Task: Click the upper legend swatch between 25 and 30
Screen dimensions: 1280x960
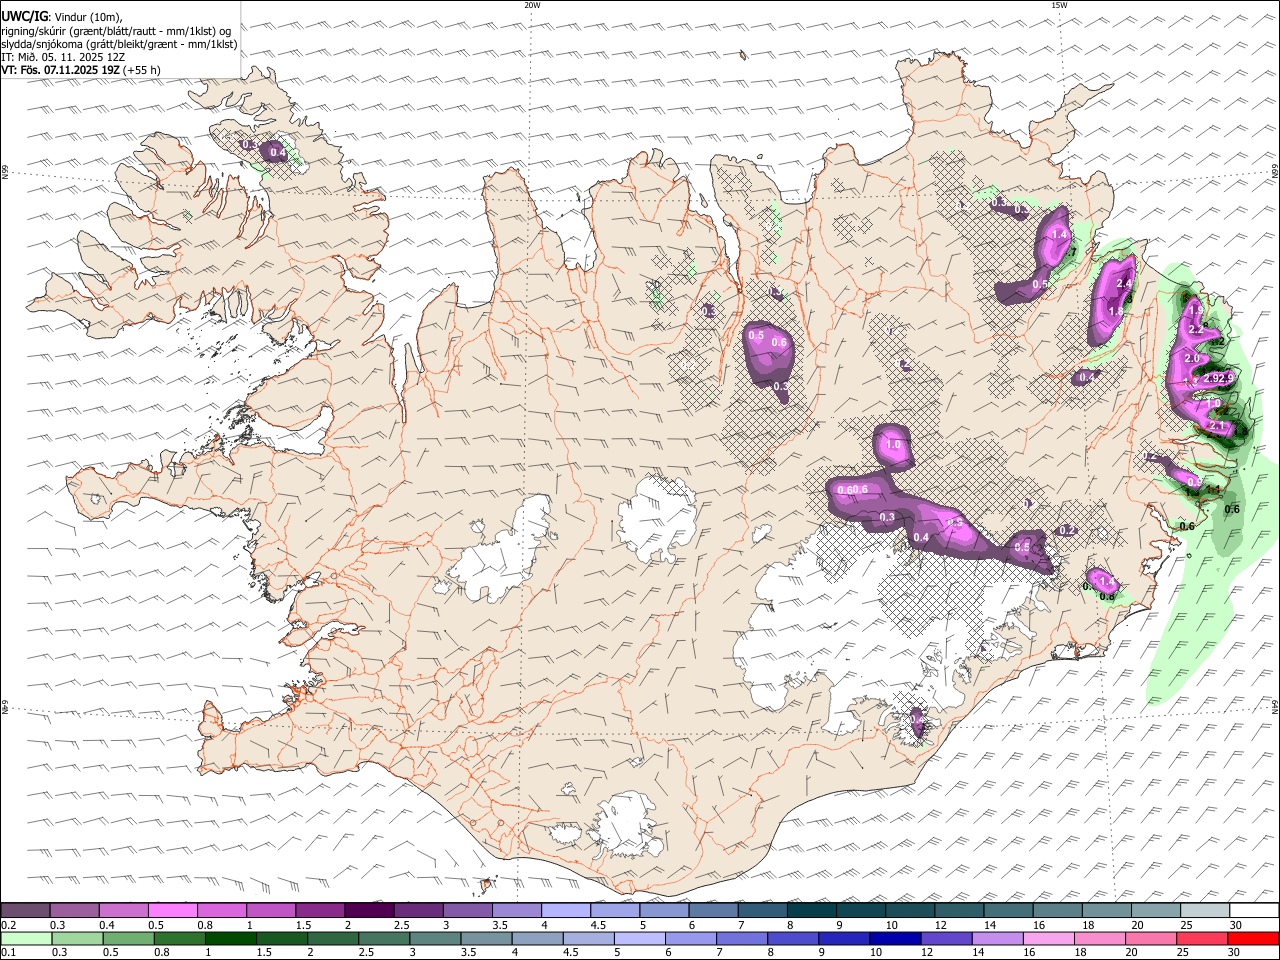Action: (x=1204, y=910)
